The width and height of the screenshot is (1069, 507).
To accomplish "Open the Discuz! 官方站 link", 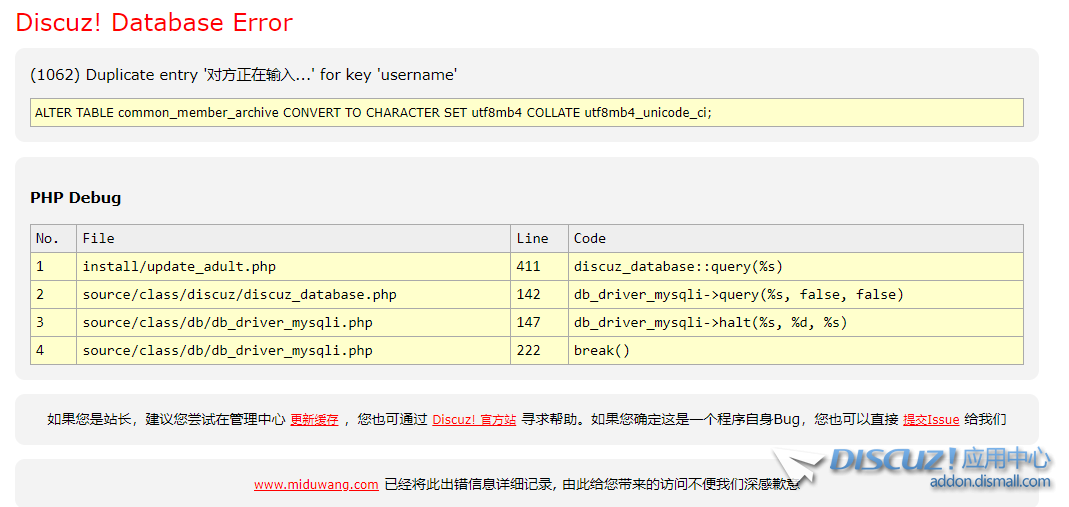I will pyautogui.click(x=474, y=420).
